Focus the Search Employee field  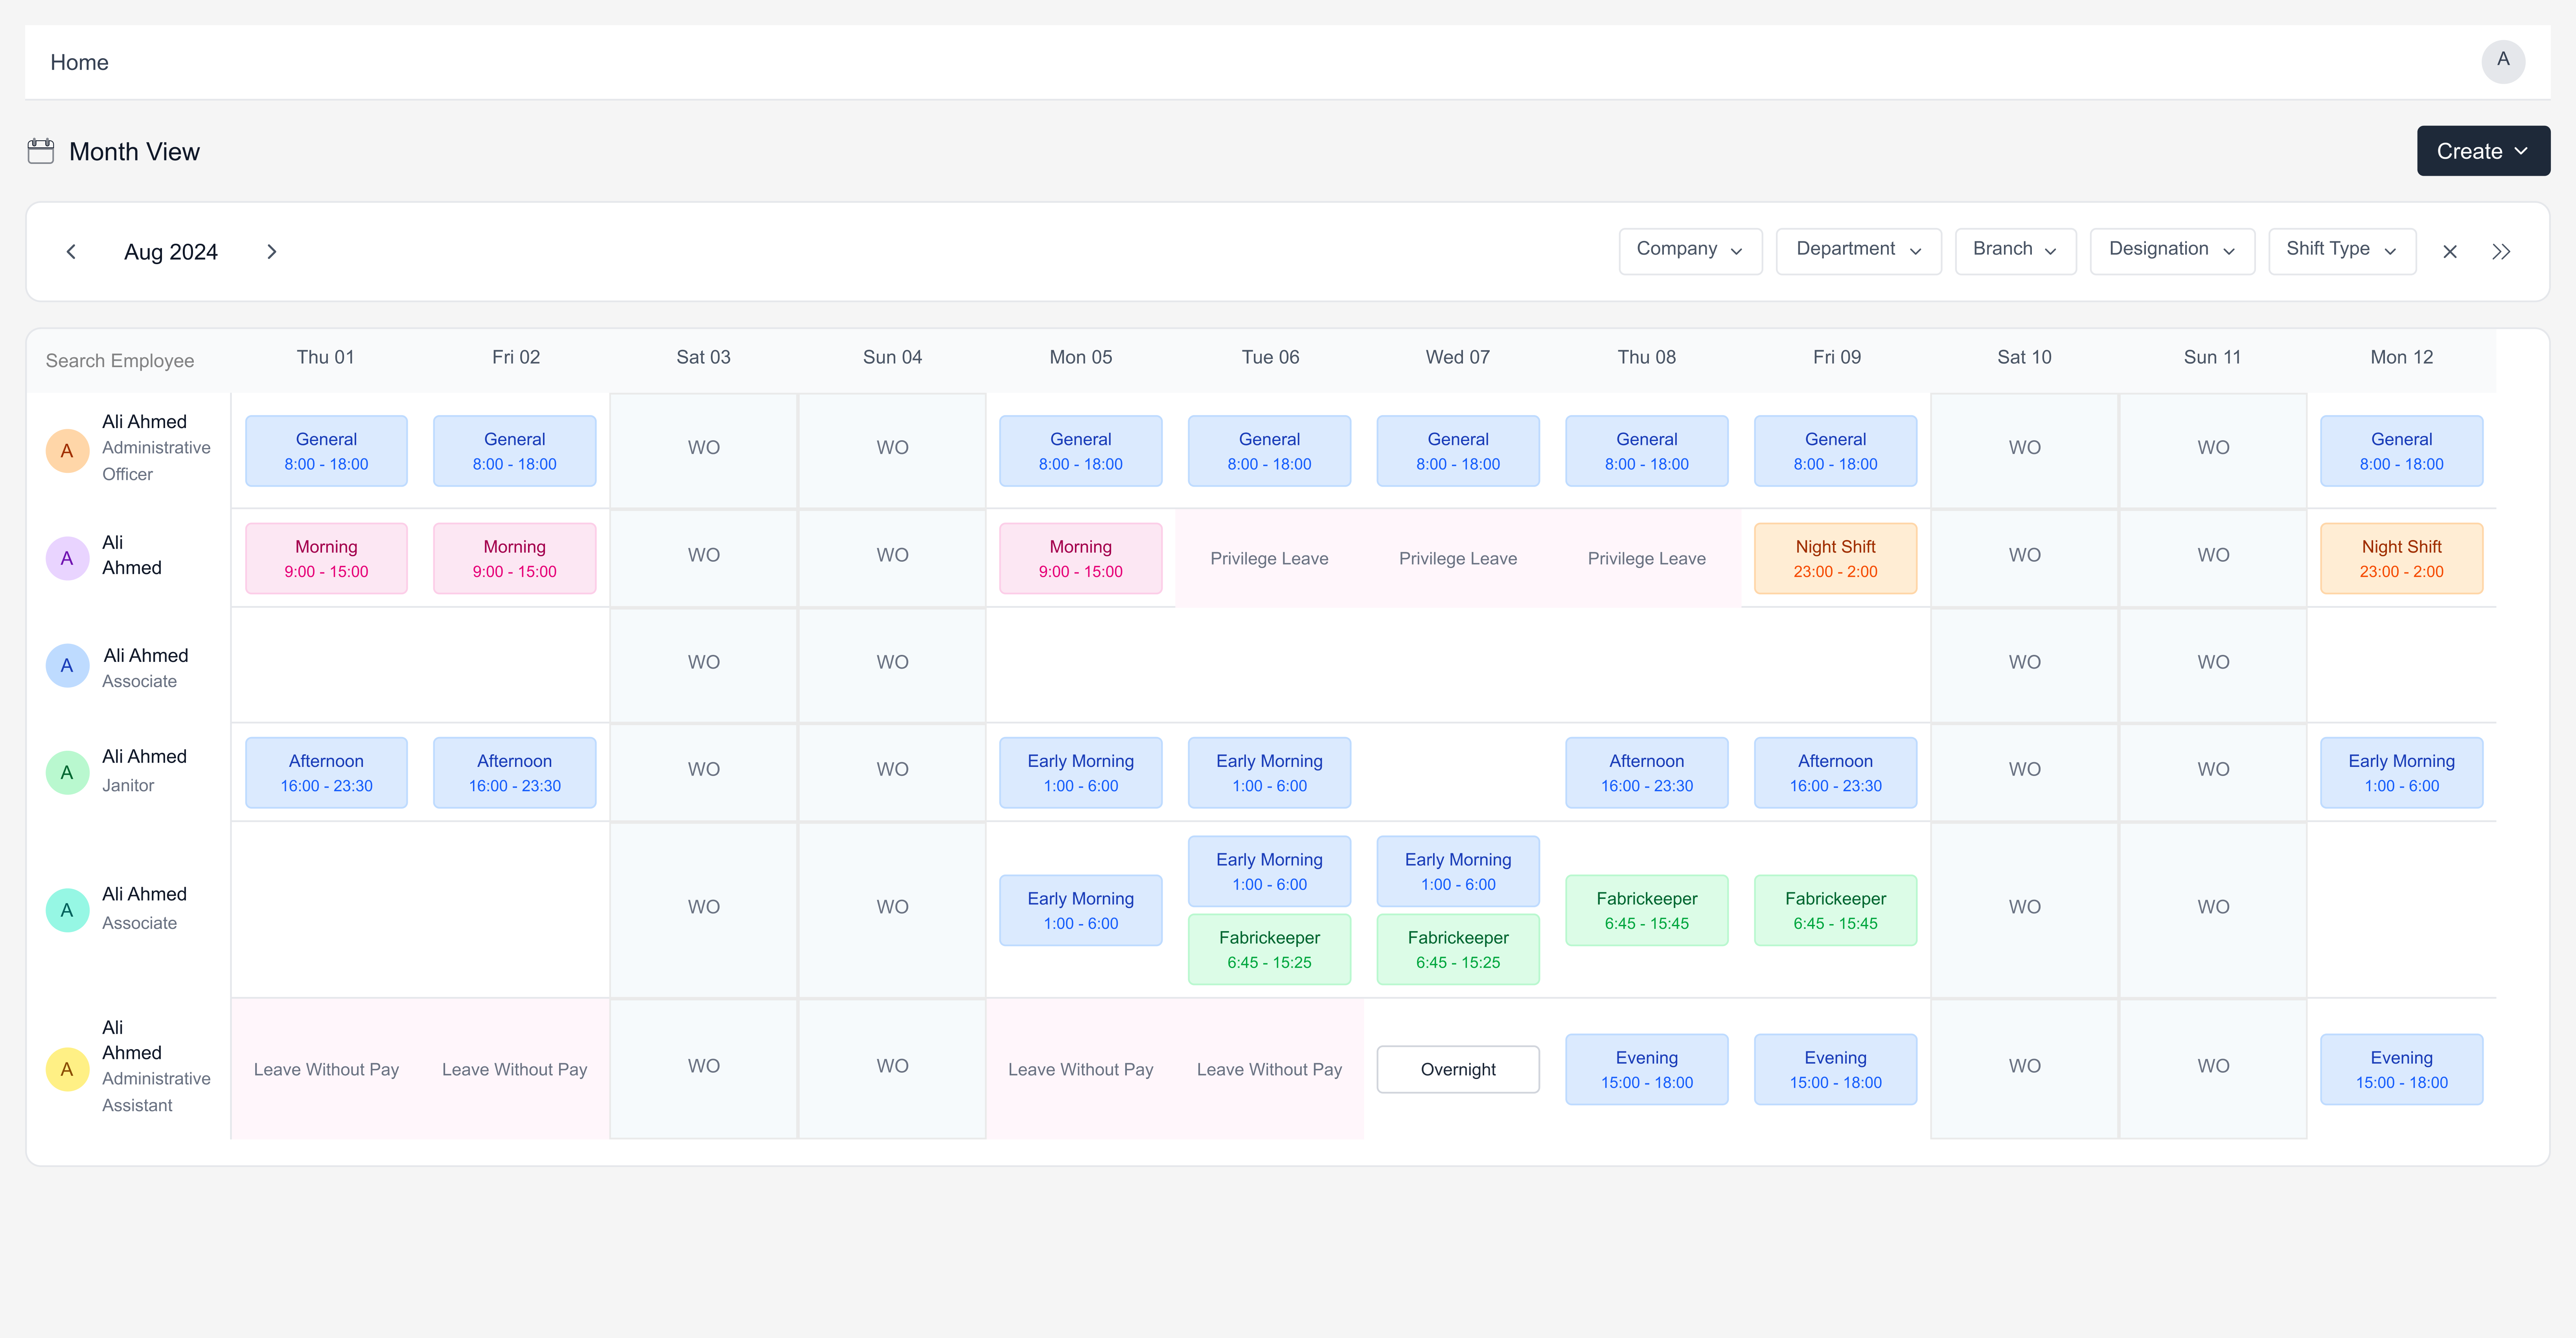pos(120,361)
